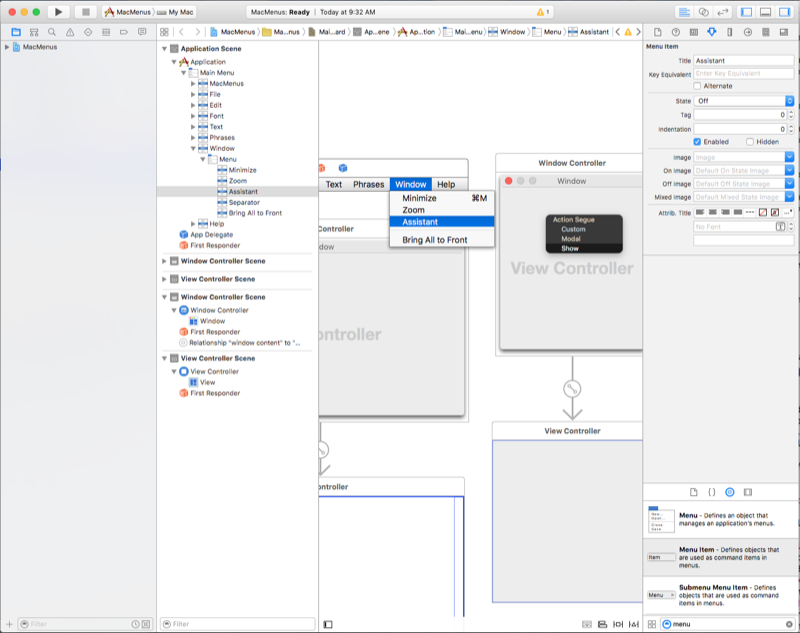Check the Alternate checkbox

coord(697,85)
